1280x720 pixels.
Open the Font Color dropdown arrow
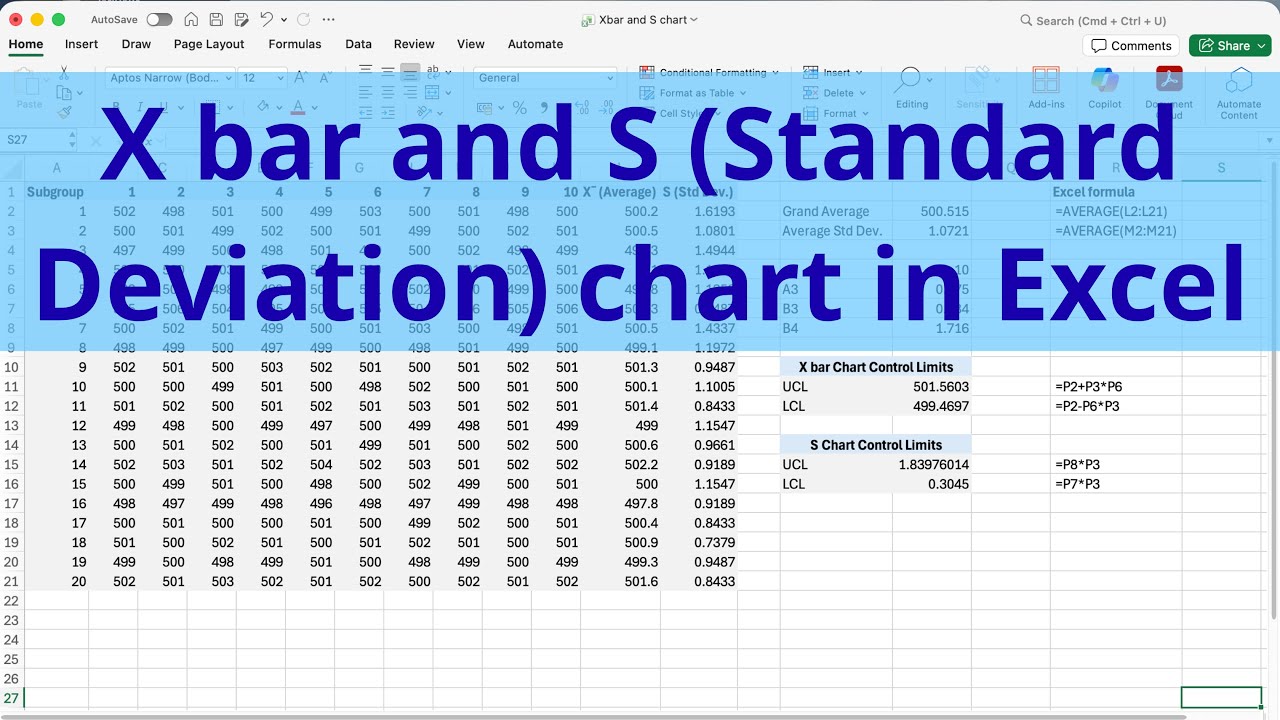314,108
